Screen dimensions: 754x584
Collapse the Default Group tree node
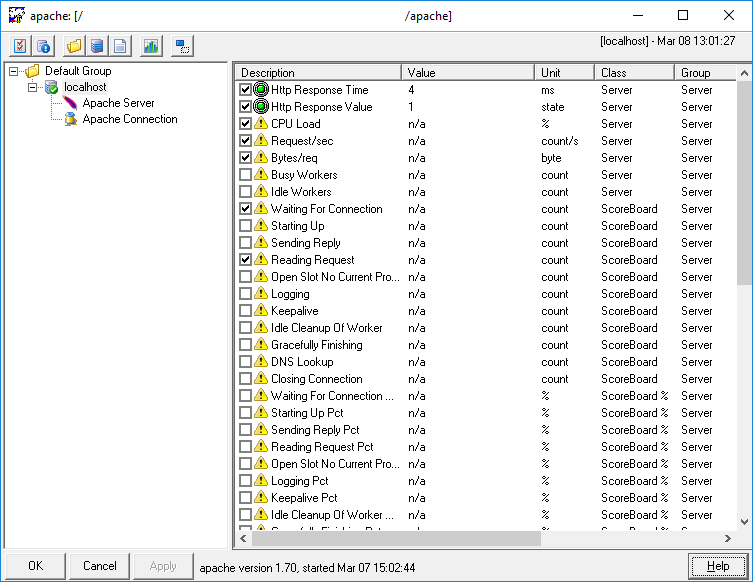tap(13, 71)
